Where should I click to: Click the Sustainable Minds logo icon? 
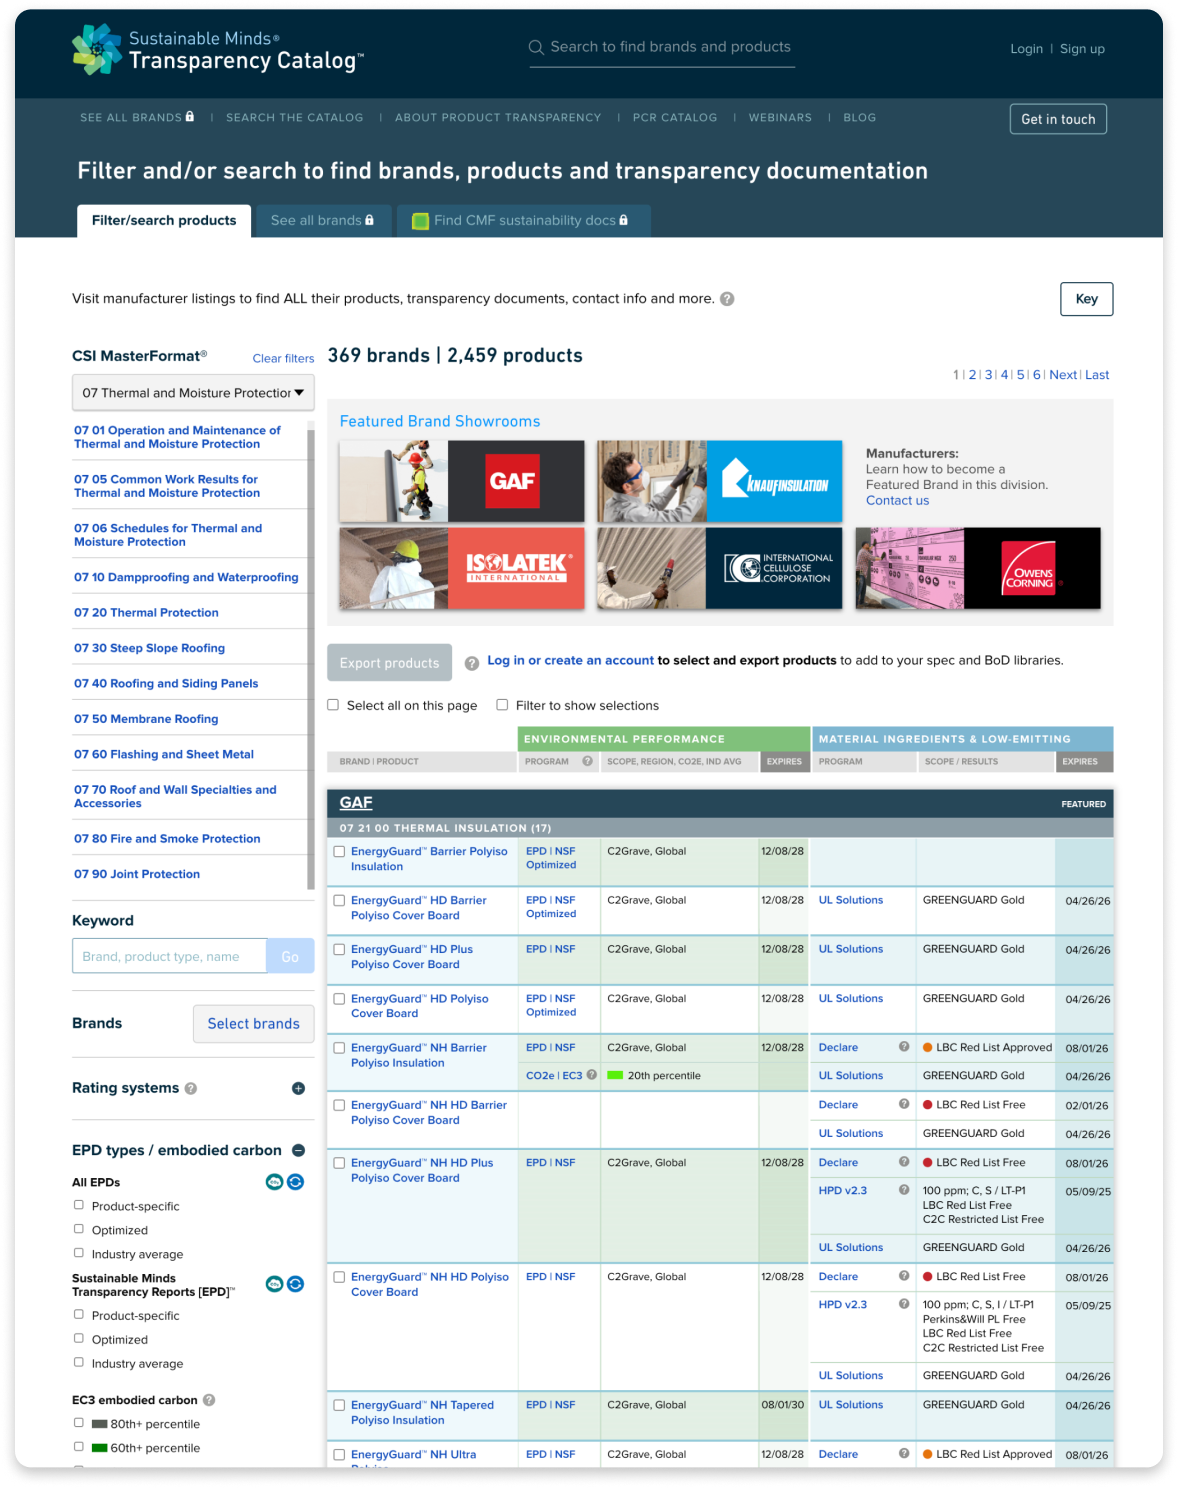pyautogui.click(x=96, y=49)
